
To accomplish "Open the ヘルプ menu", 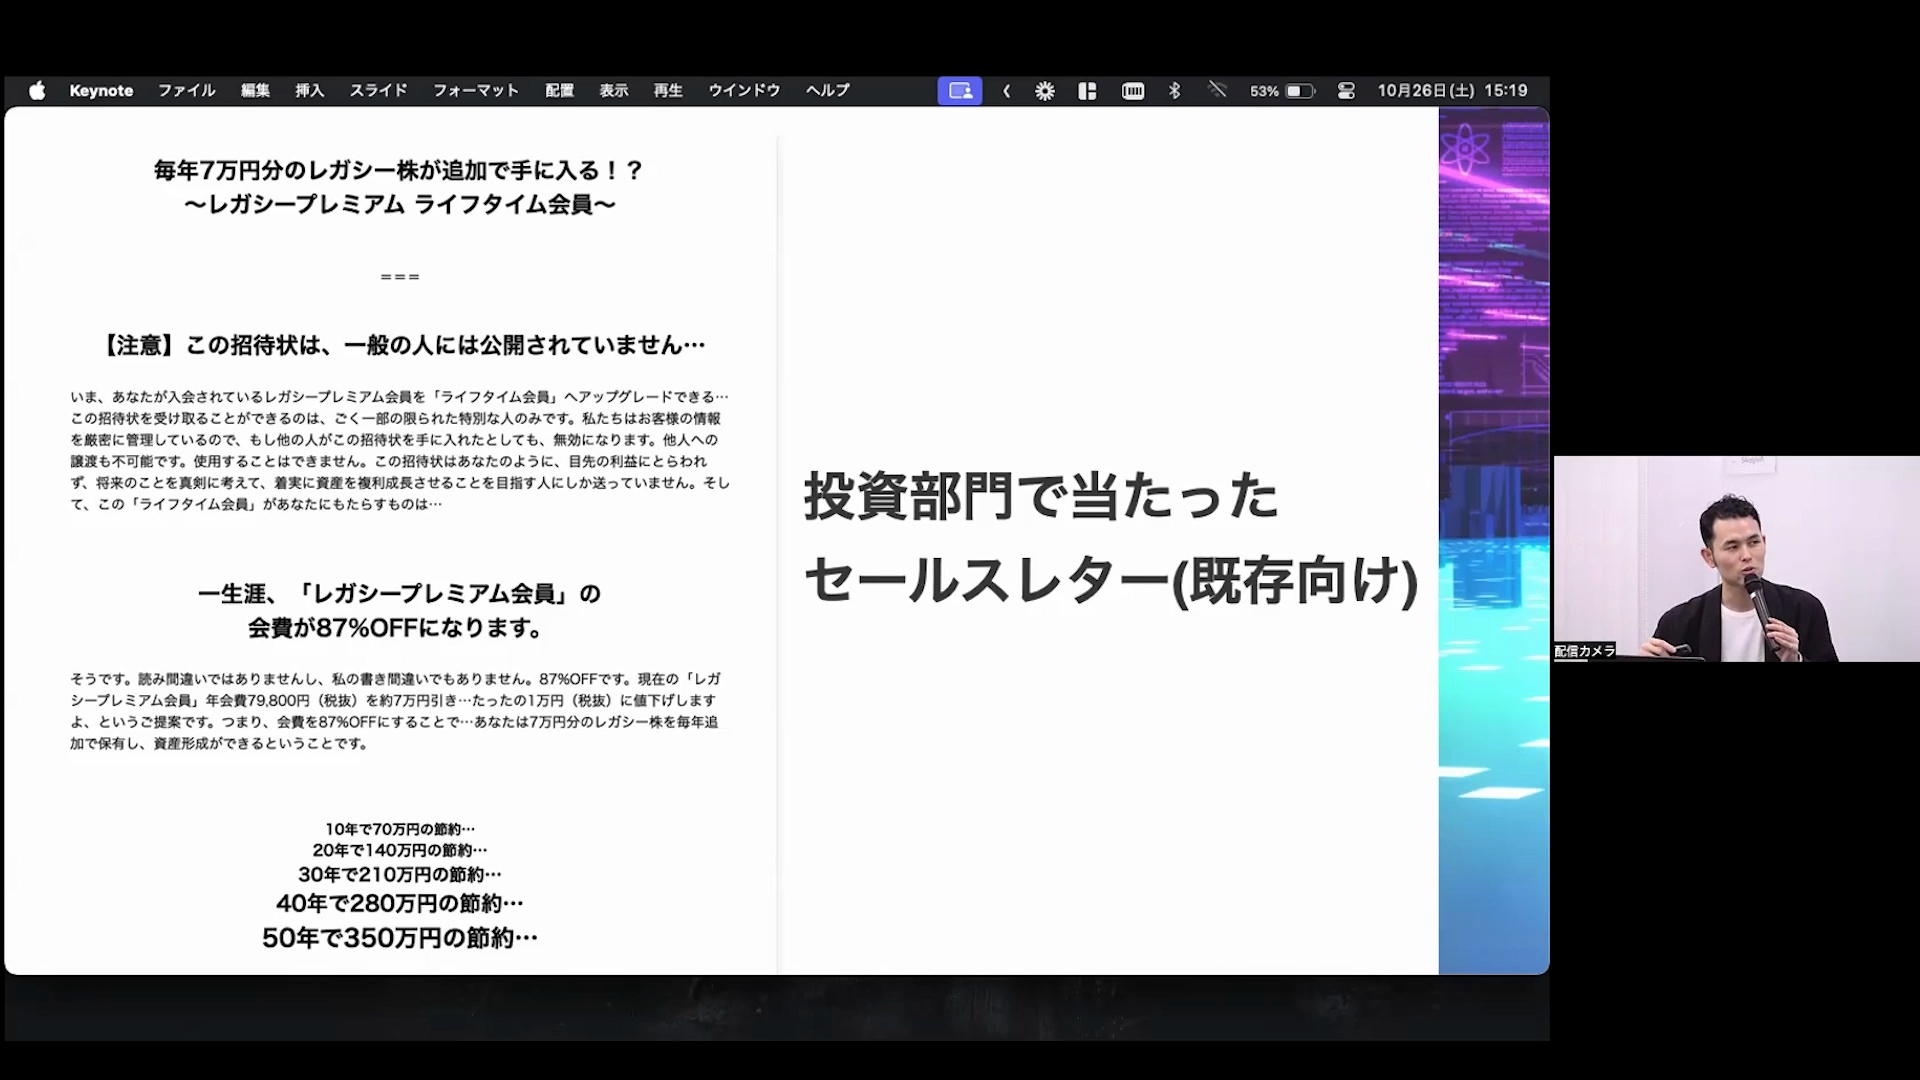I will coord(828,91).
